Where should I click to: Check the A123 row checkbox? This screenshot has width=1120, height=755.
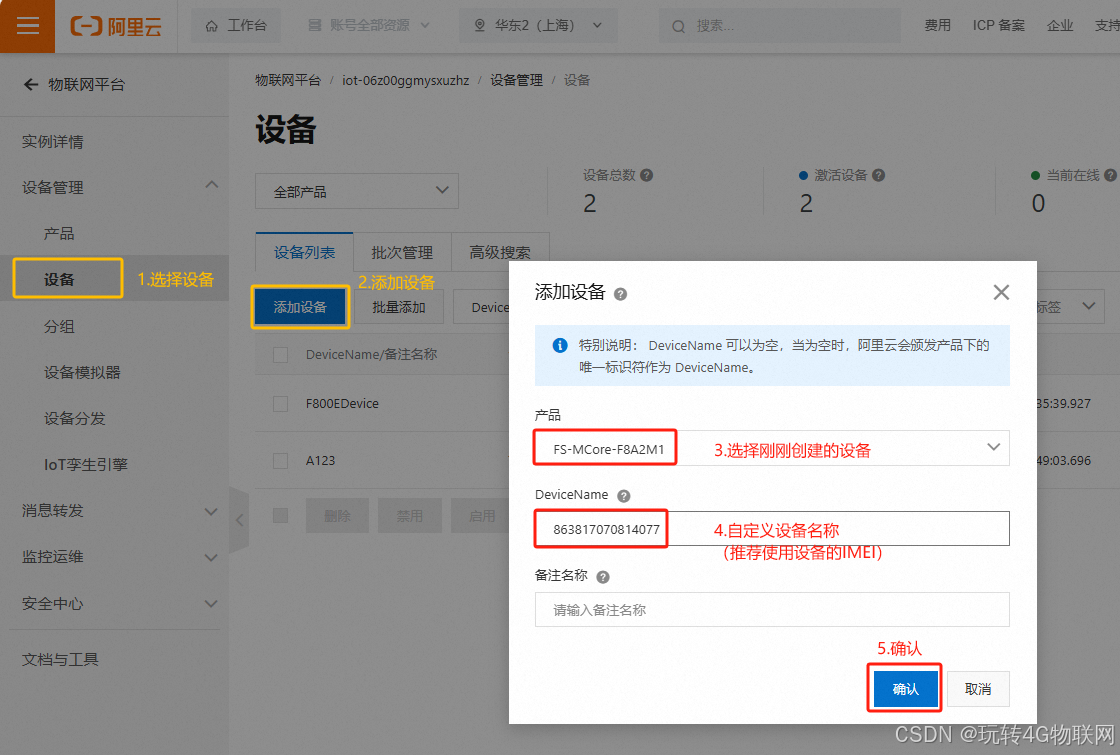tap(281, 461)
